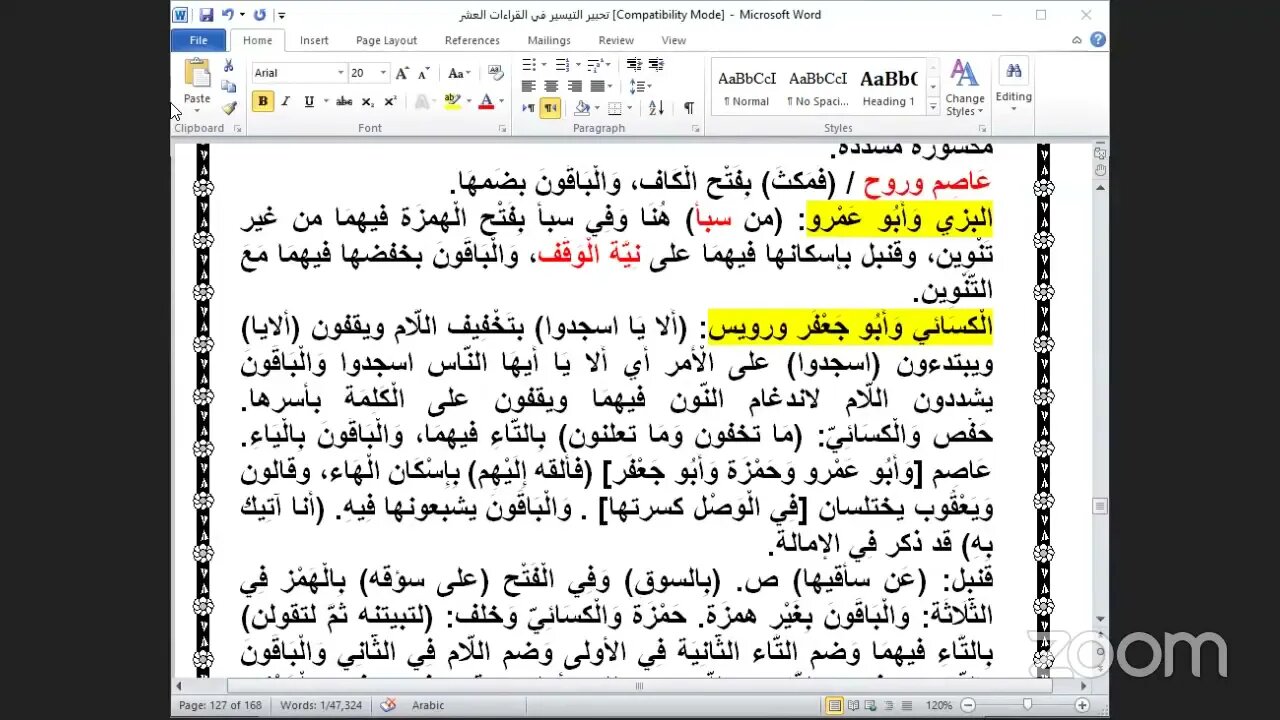Toggle Underline formatting
Viewport: 1280px width, 720px height.
coord(308,101)
